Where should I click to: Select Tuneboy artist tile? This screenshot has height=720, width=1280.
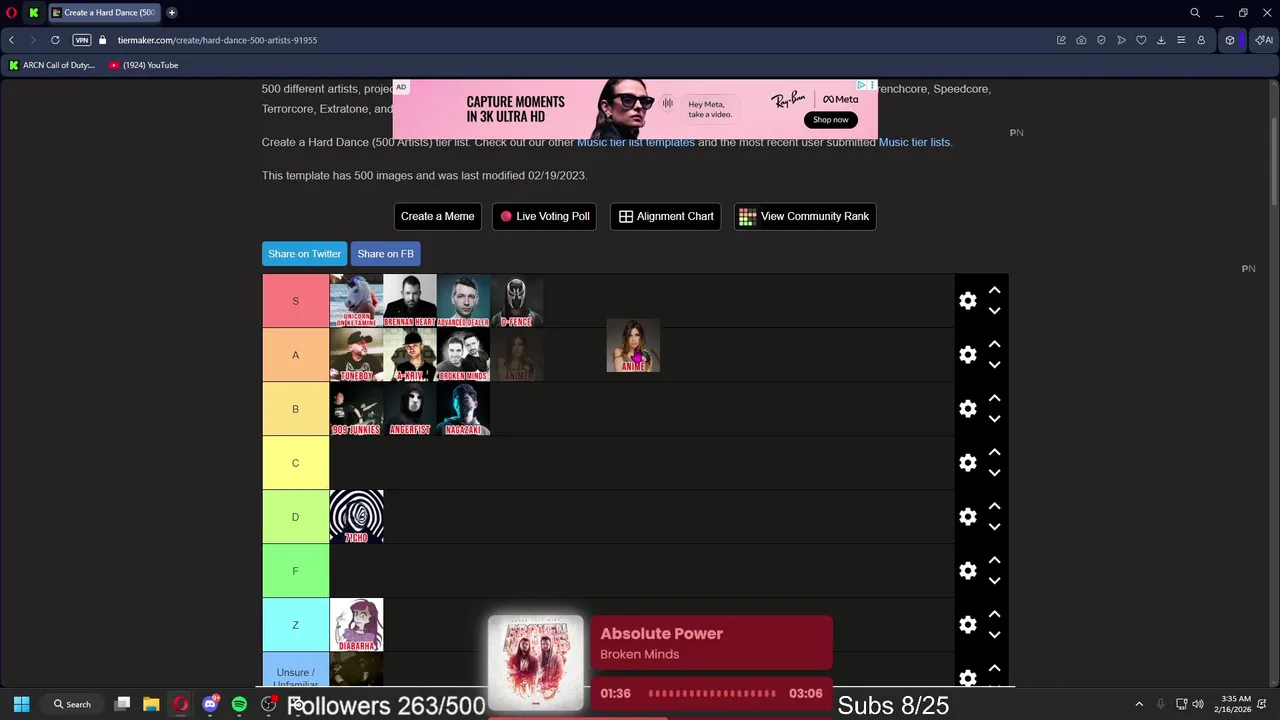tap(356, 355)
